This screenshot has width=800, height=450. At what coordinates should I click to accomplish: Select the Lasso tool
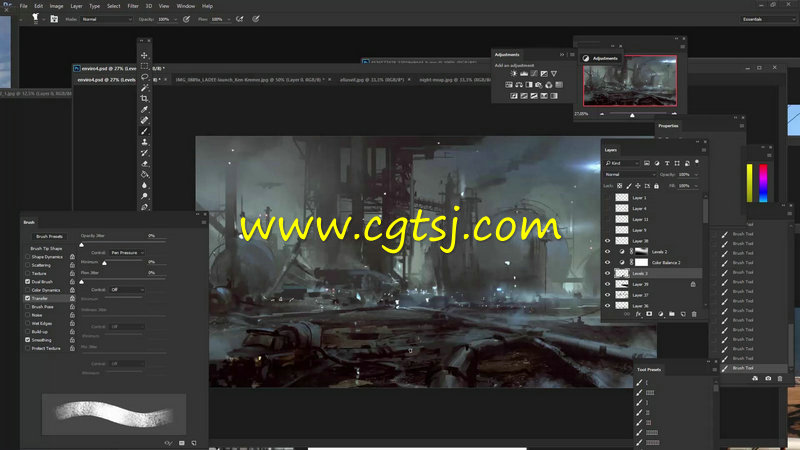tap(144, 77)
